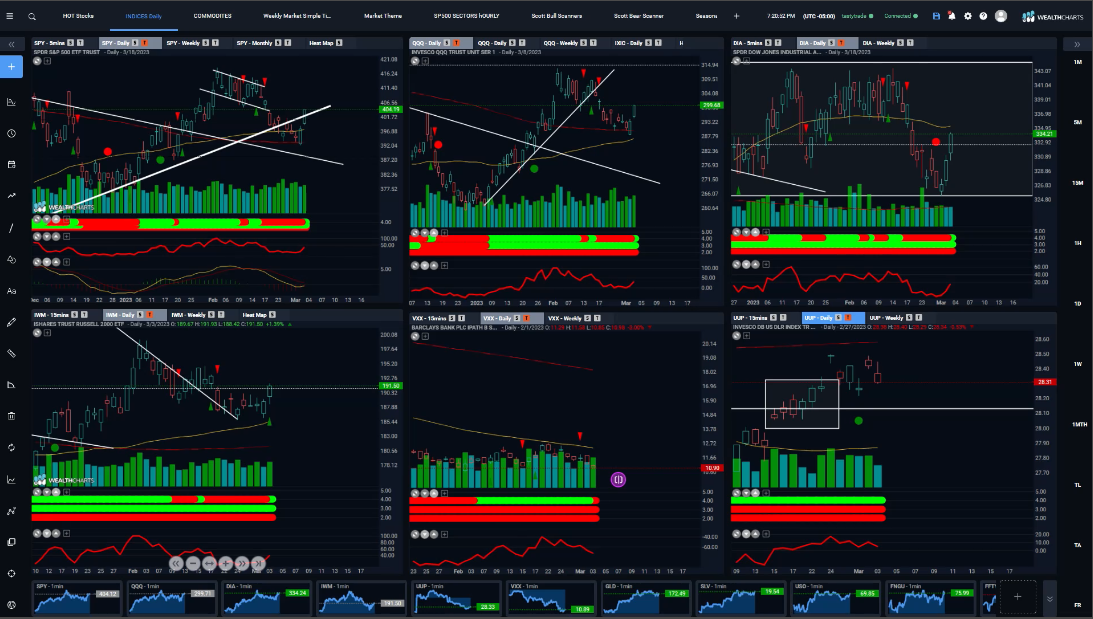Select the pencil drawing tool

[11, 322]
